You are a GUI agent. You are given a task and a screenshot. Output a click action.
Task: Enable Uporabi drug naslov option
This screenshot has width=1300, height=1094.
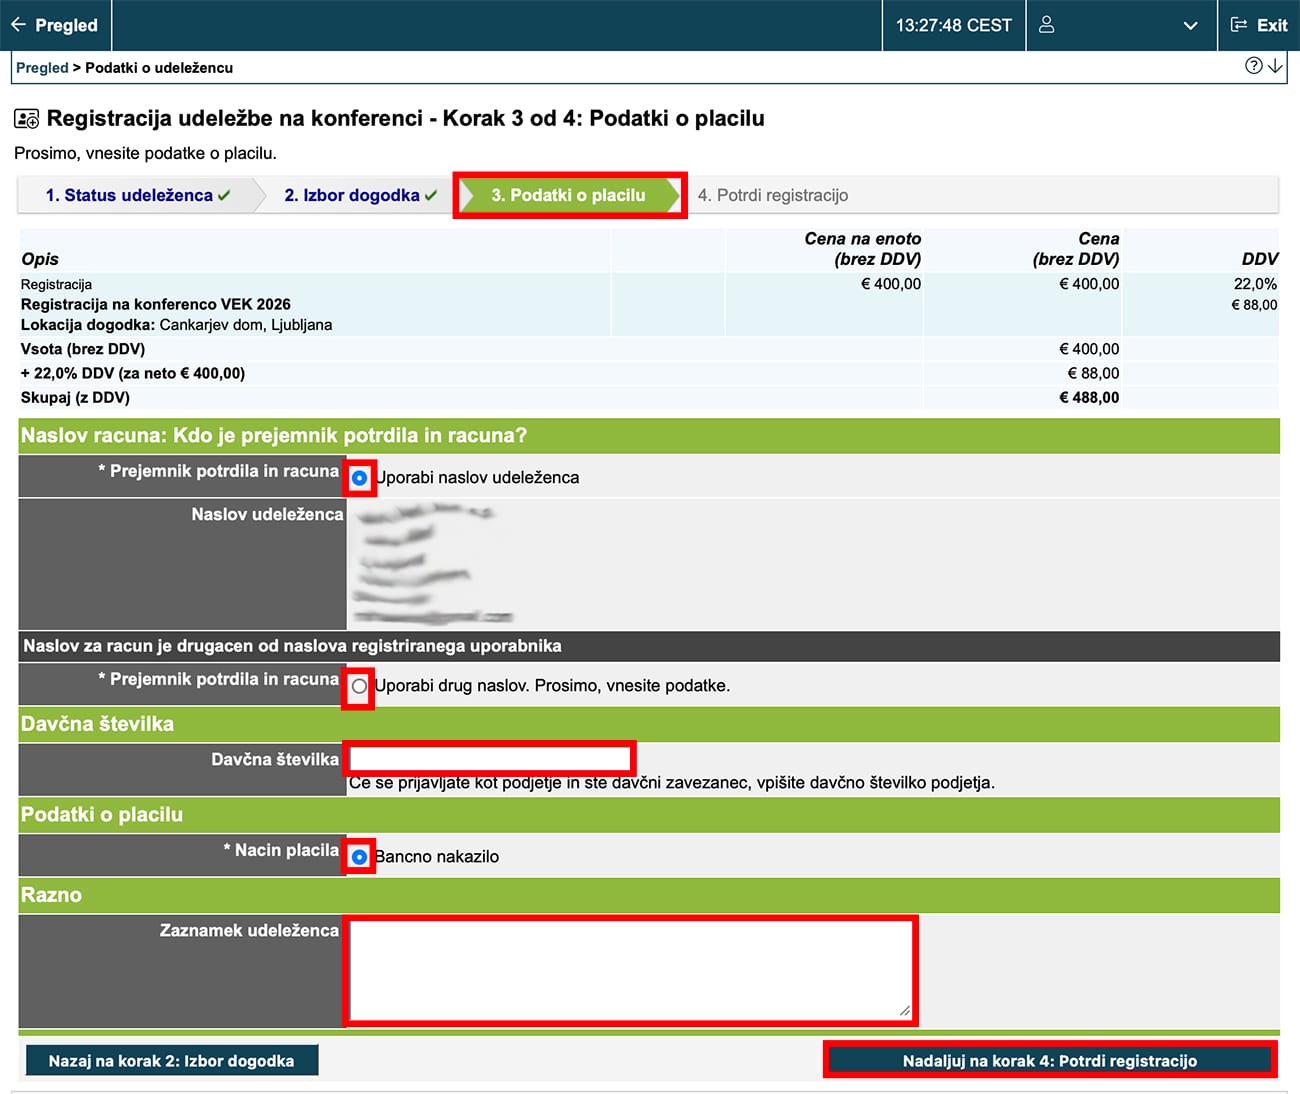pos(358,686)
